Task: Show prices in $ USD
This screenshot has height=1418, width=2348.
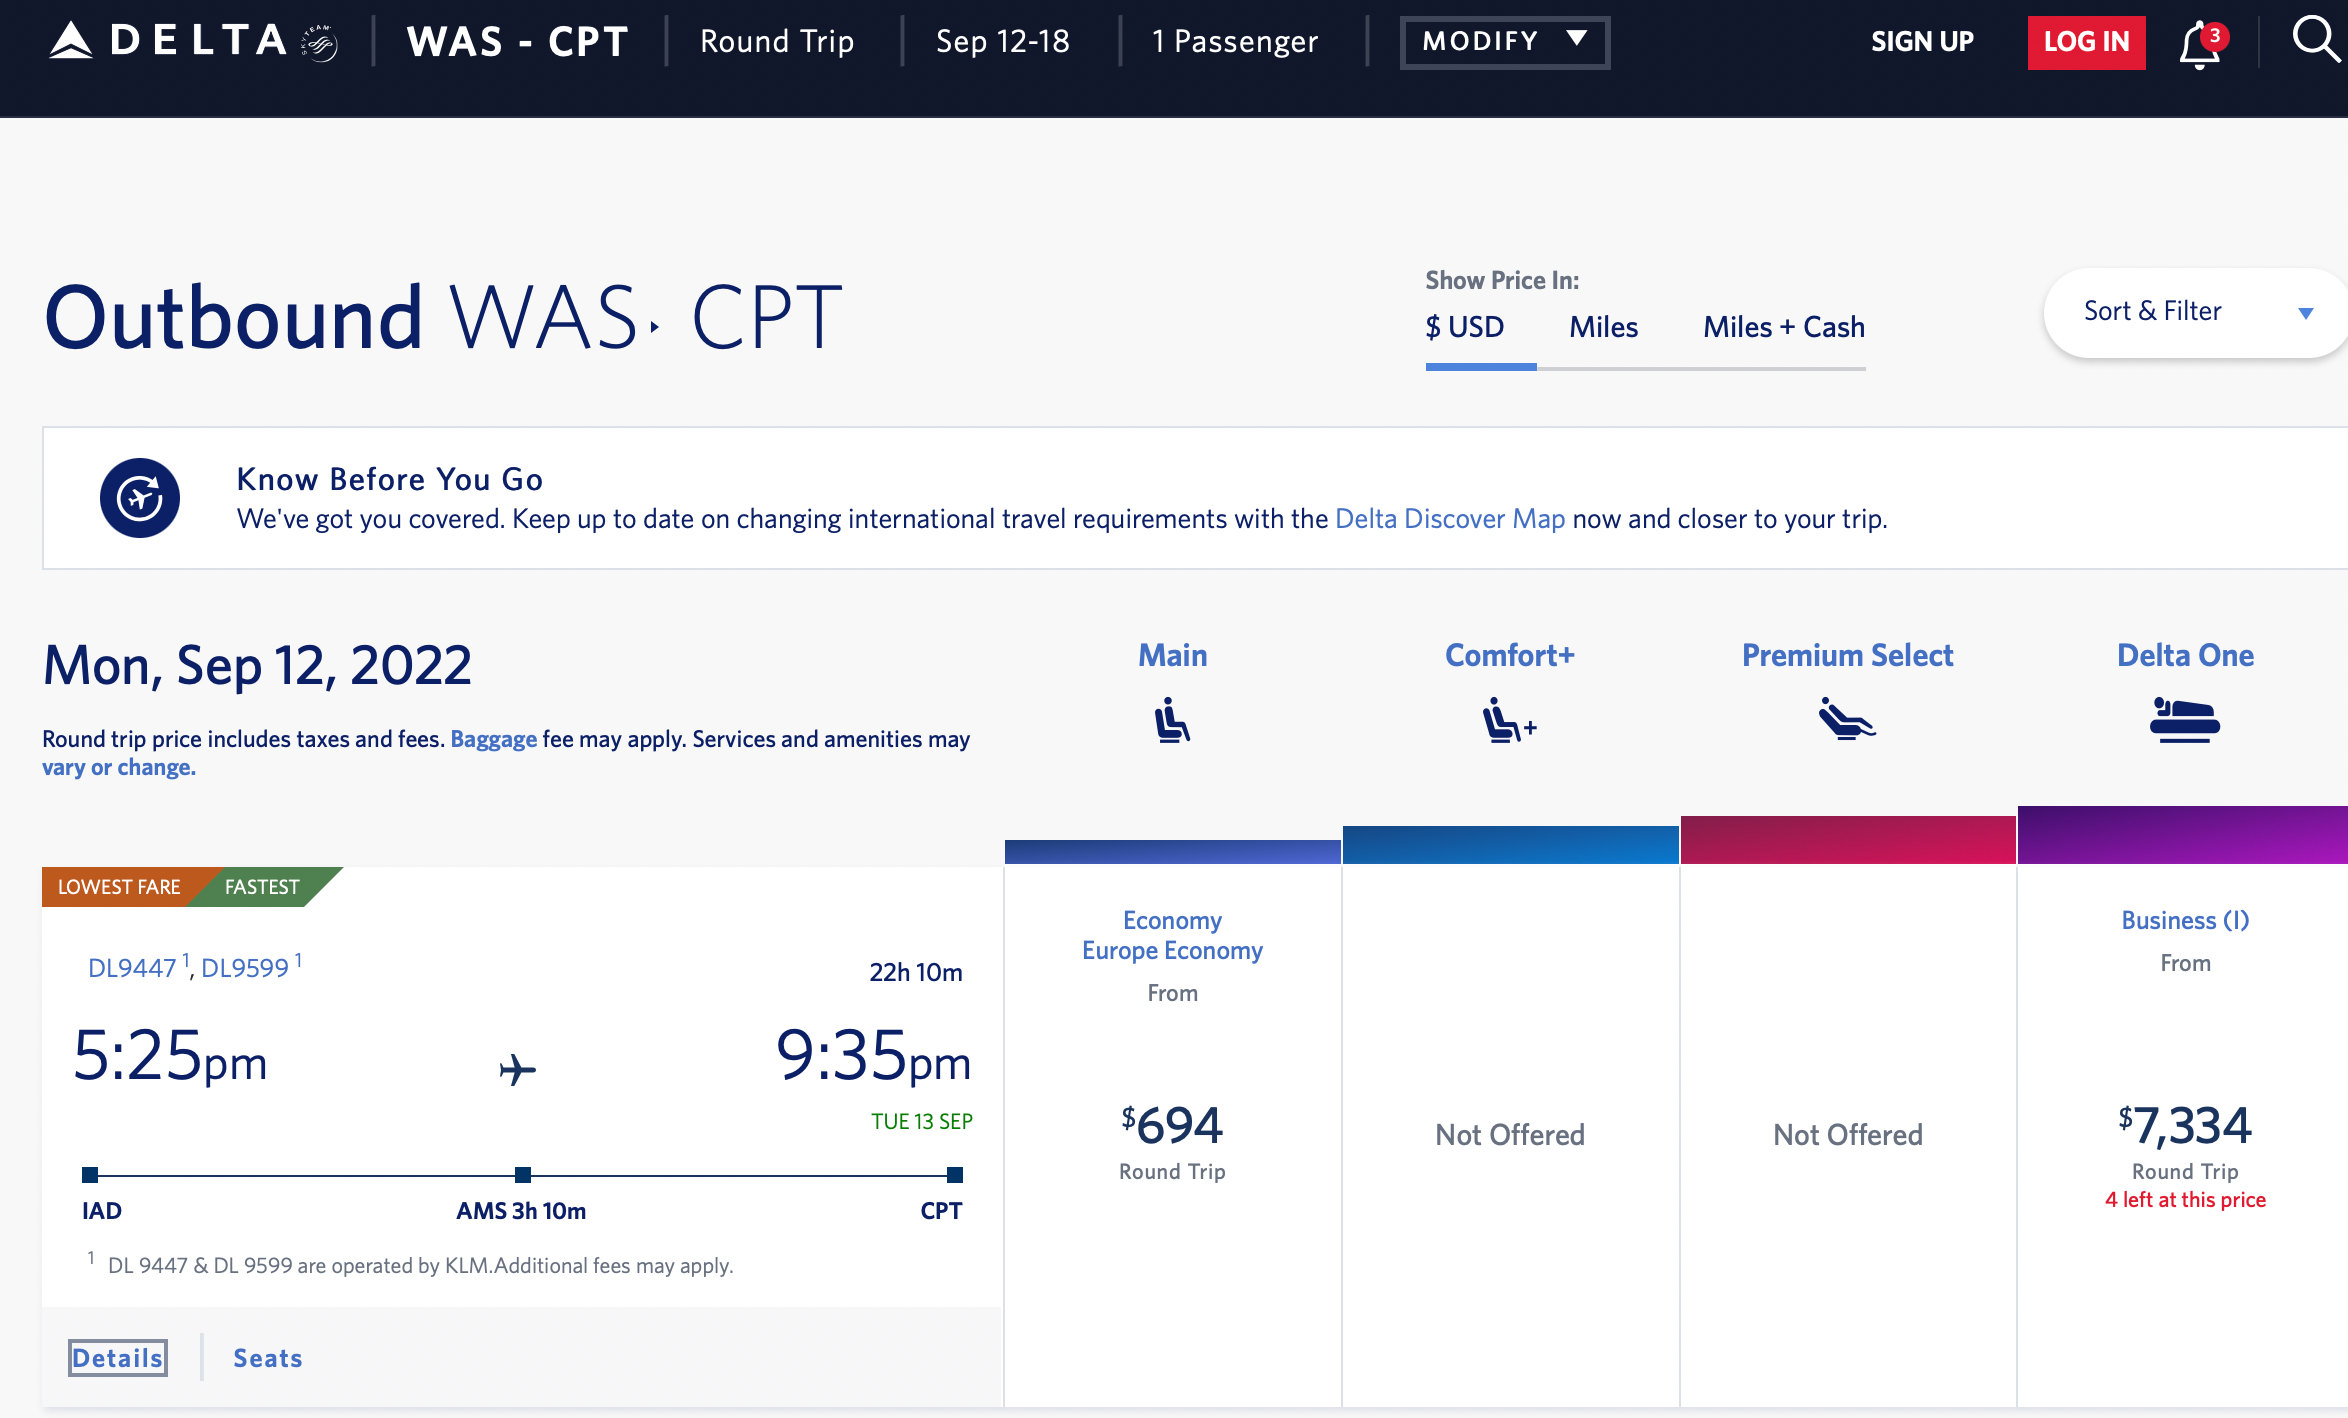Action: [x=1465, y=327]
